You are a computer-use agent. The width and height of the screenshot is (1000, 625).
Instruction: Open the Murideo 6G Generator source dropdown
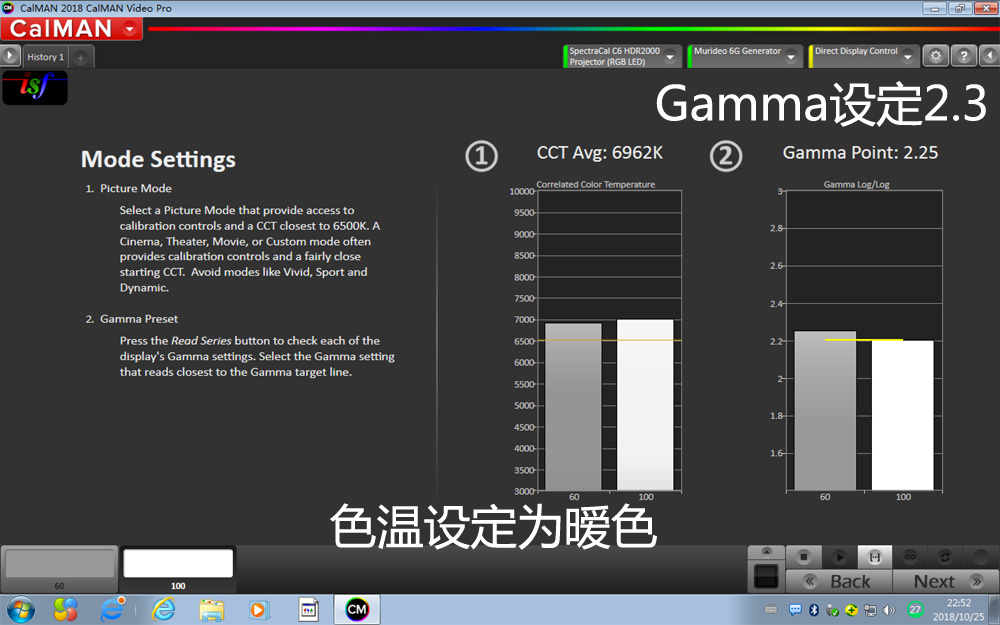792,57
